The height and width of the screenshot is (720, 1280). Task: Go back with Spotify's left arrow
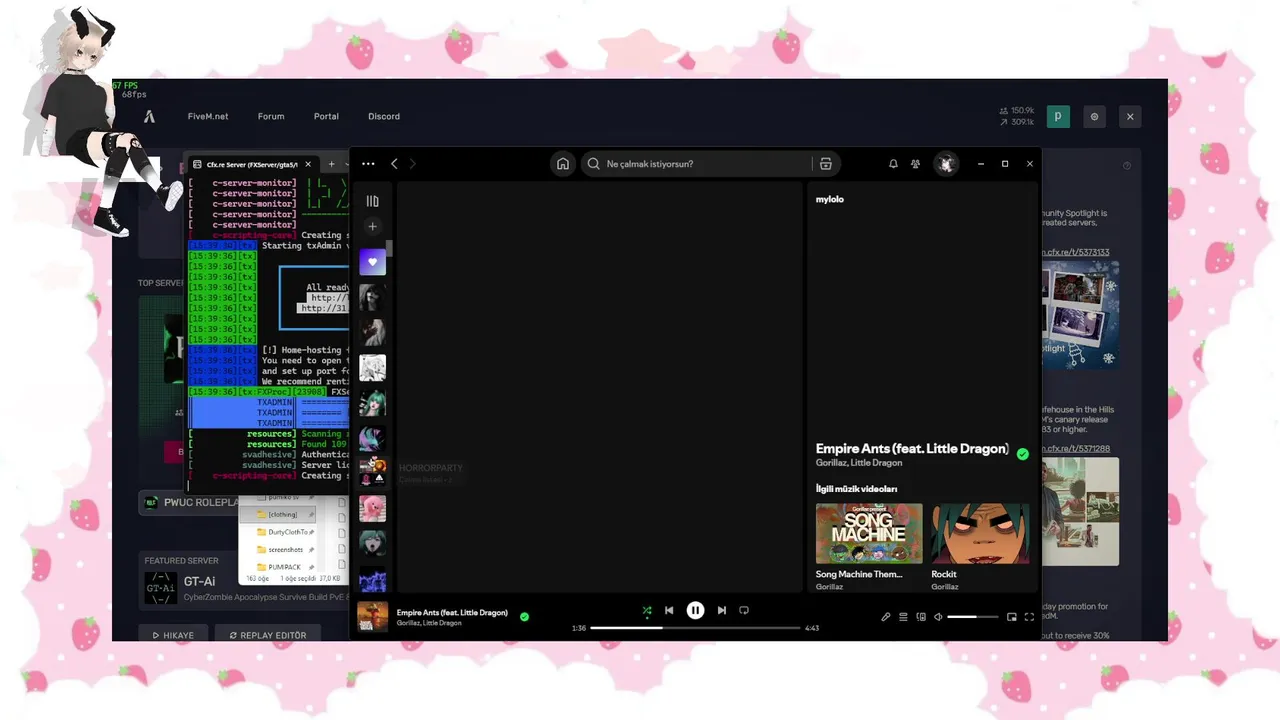coord(394,164)
